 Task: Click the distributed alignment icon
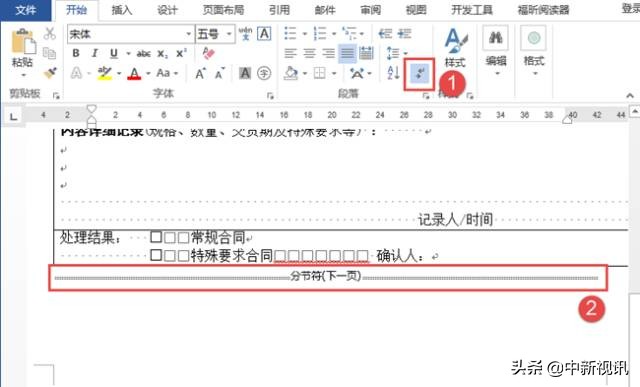(366, 53)
